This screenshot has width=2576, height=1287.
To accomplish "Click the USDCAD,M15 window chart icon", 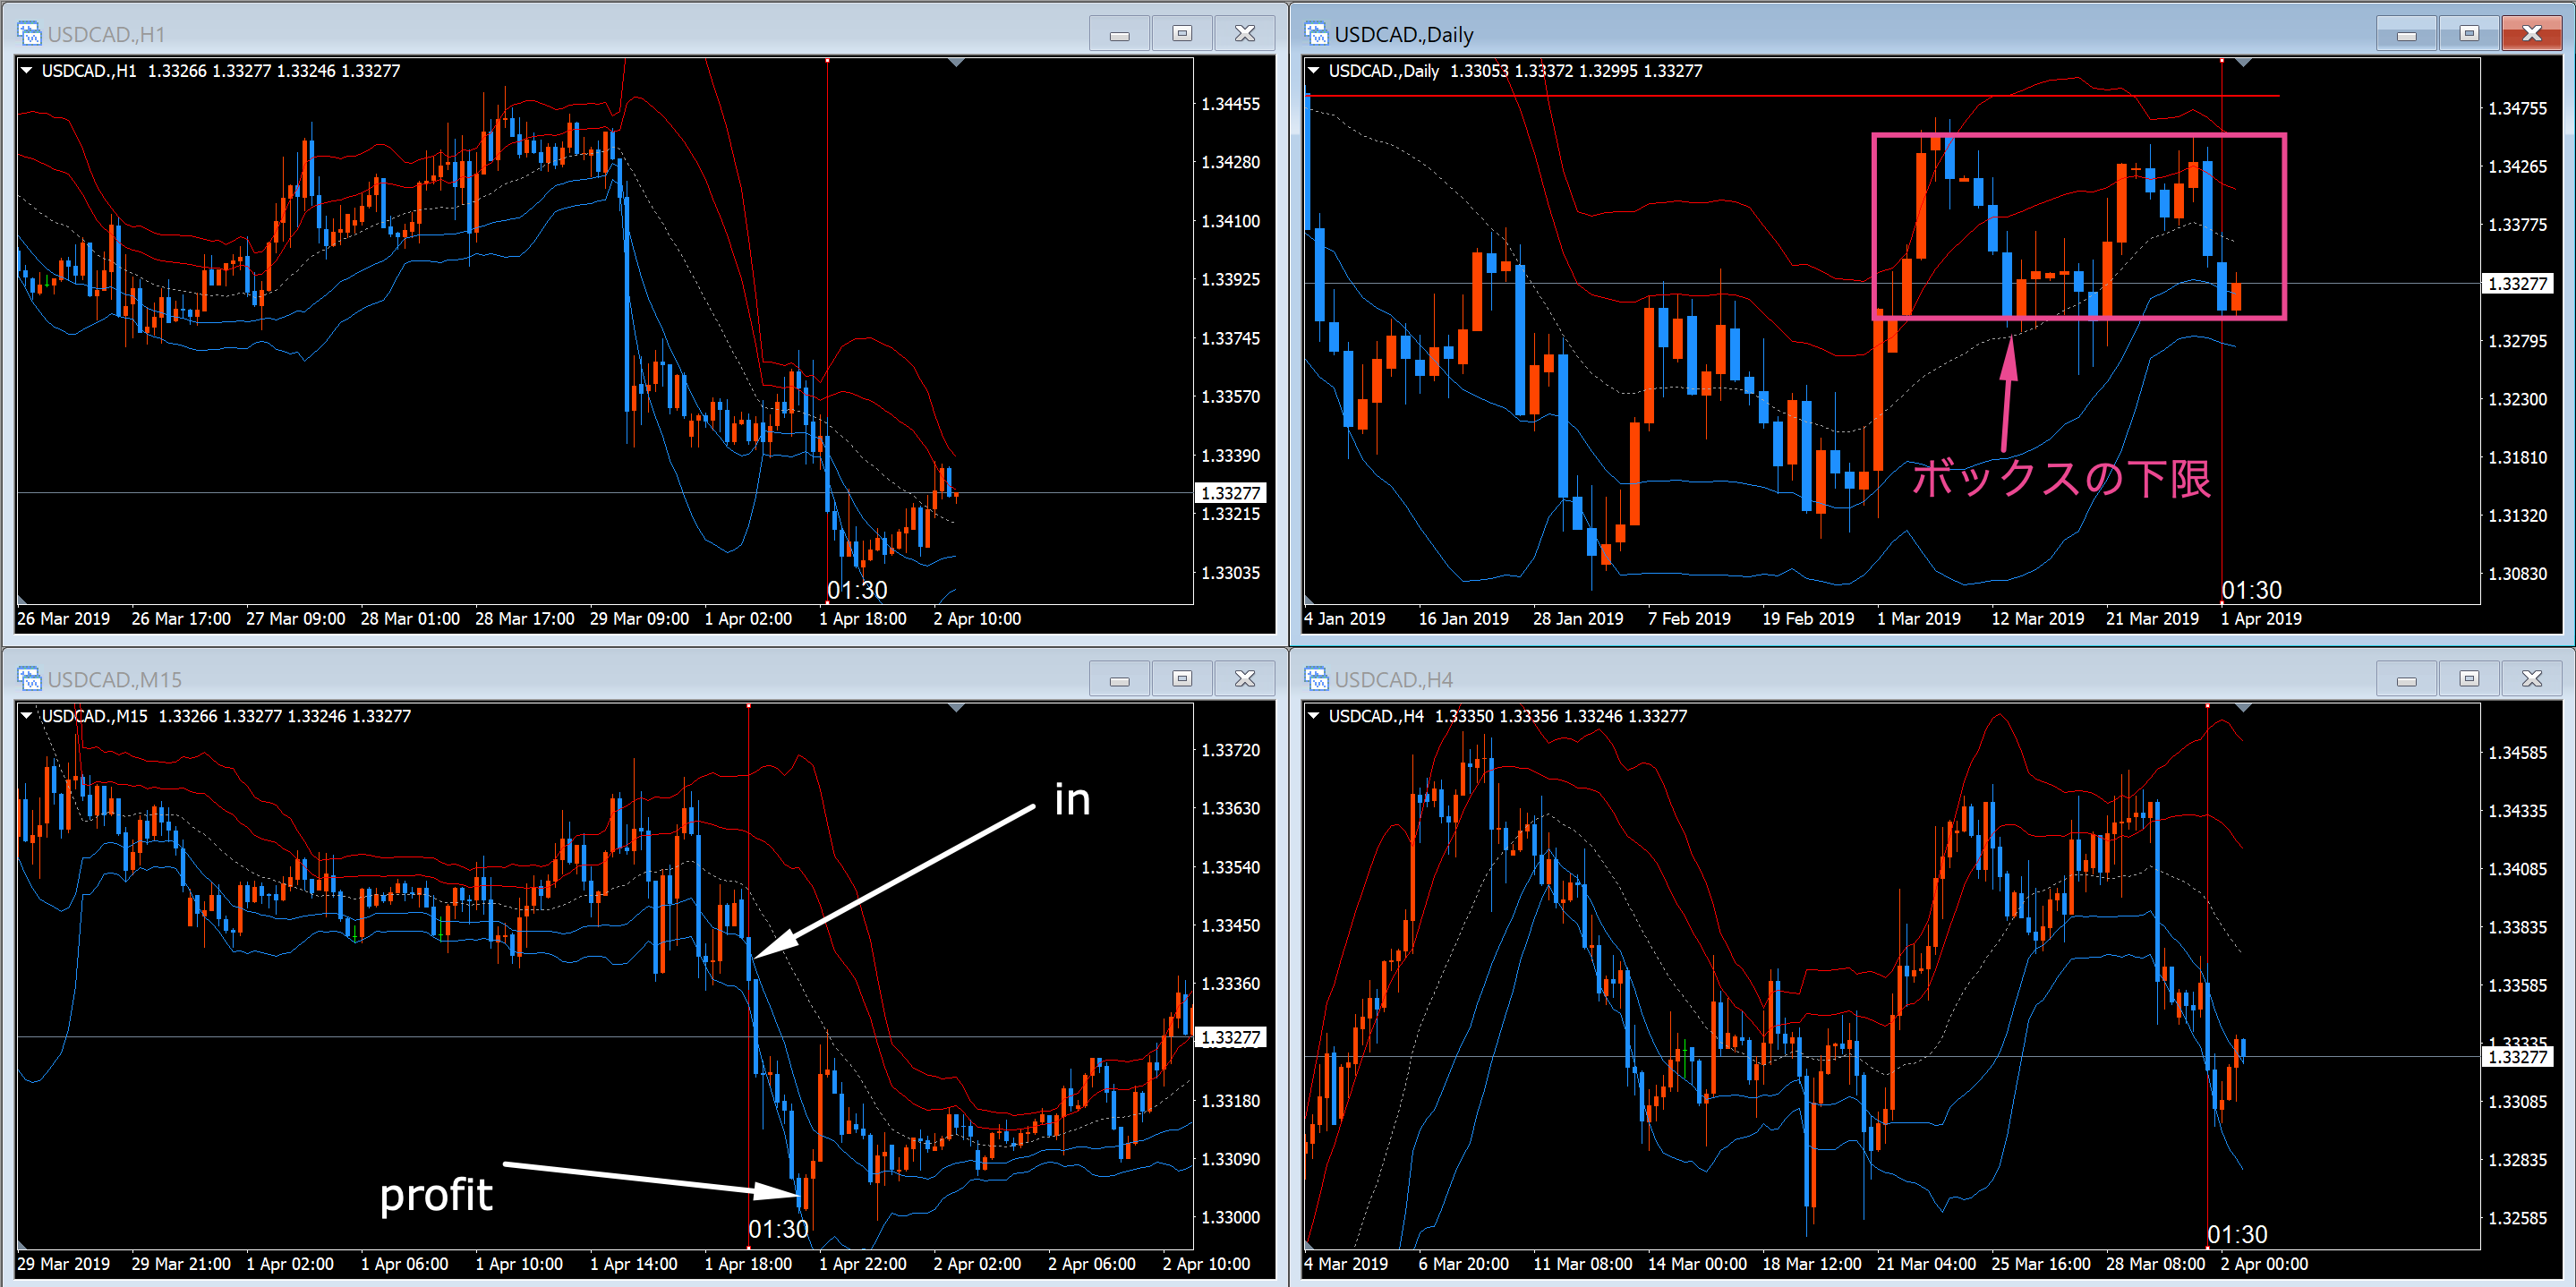I will tap(29, 679).
